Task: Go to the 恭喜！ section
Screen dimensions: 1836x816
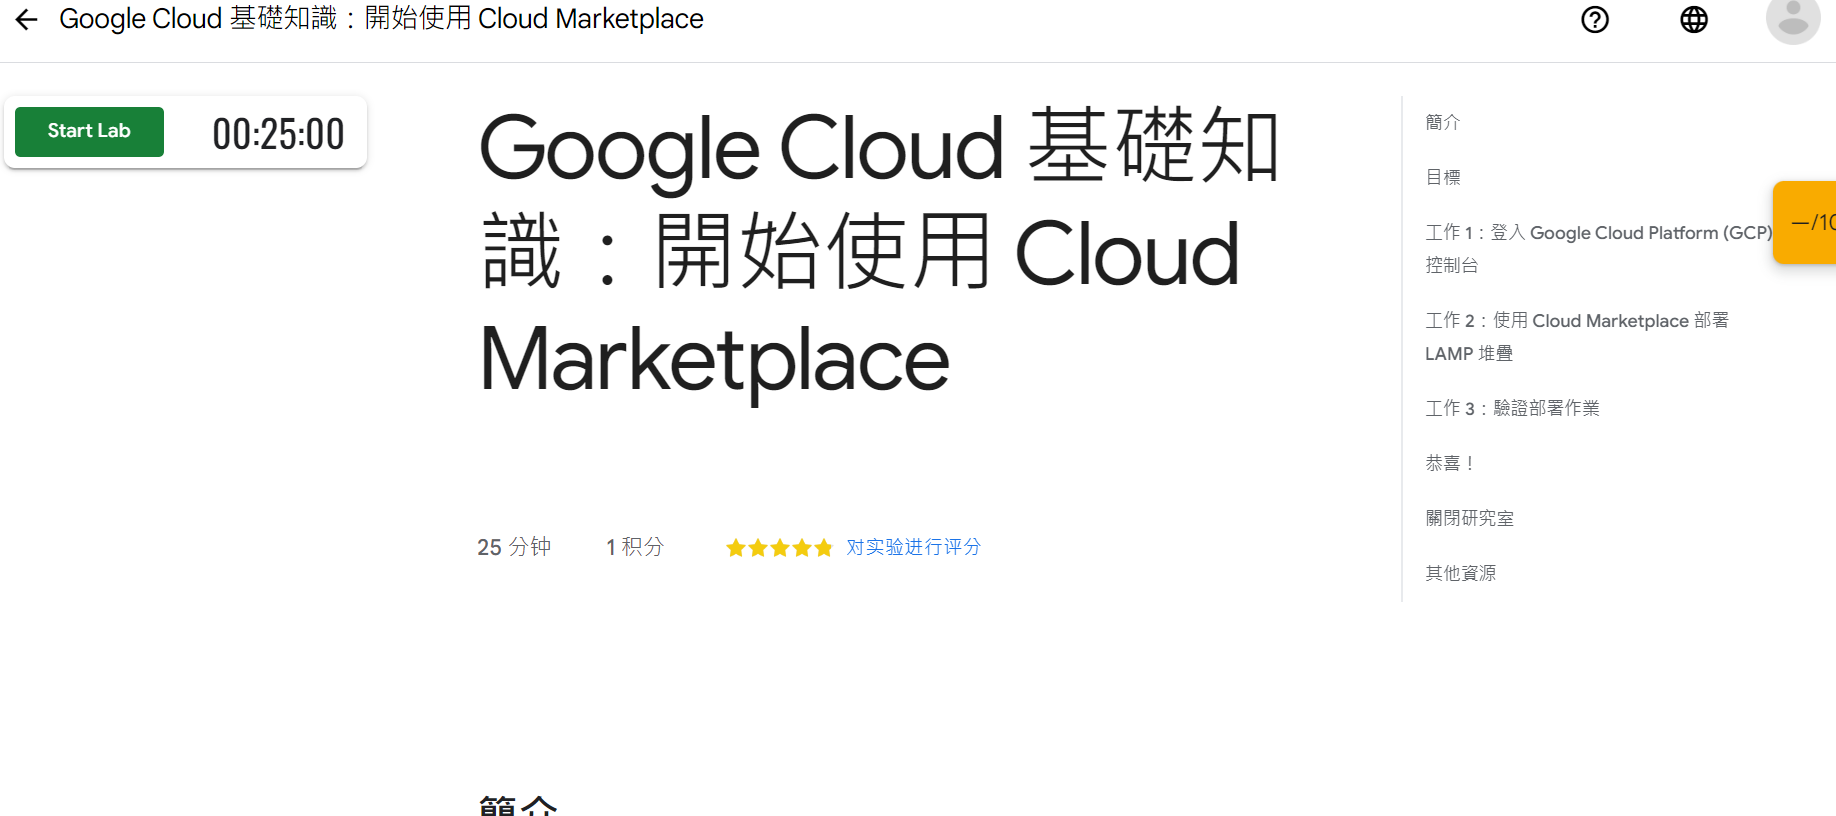Action: (1449, 463)
